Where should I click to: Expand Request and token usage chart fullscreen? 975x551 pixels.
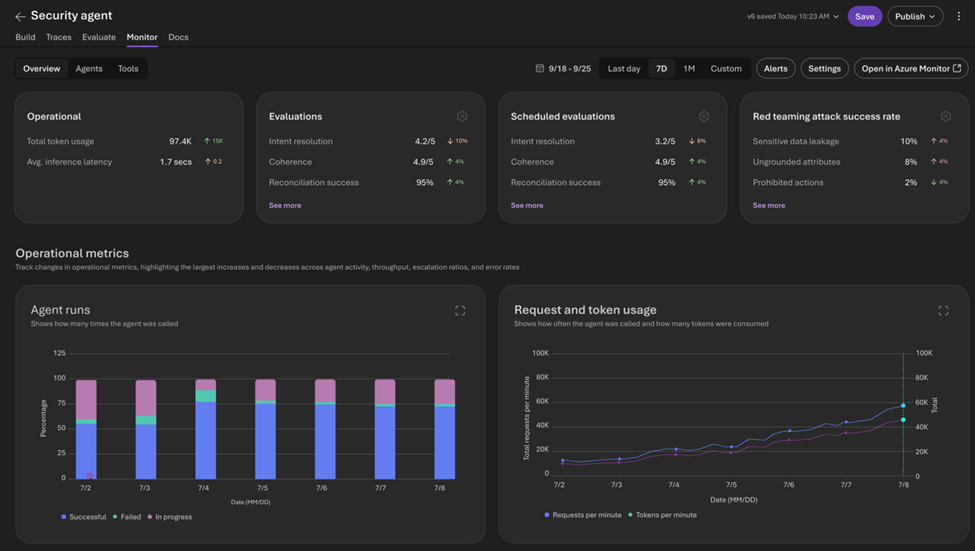point(943,310)
